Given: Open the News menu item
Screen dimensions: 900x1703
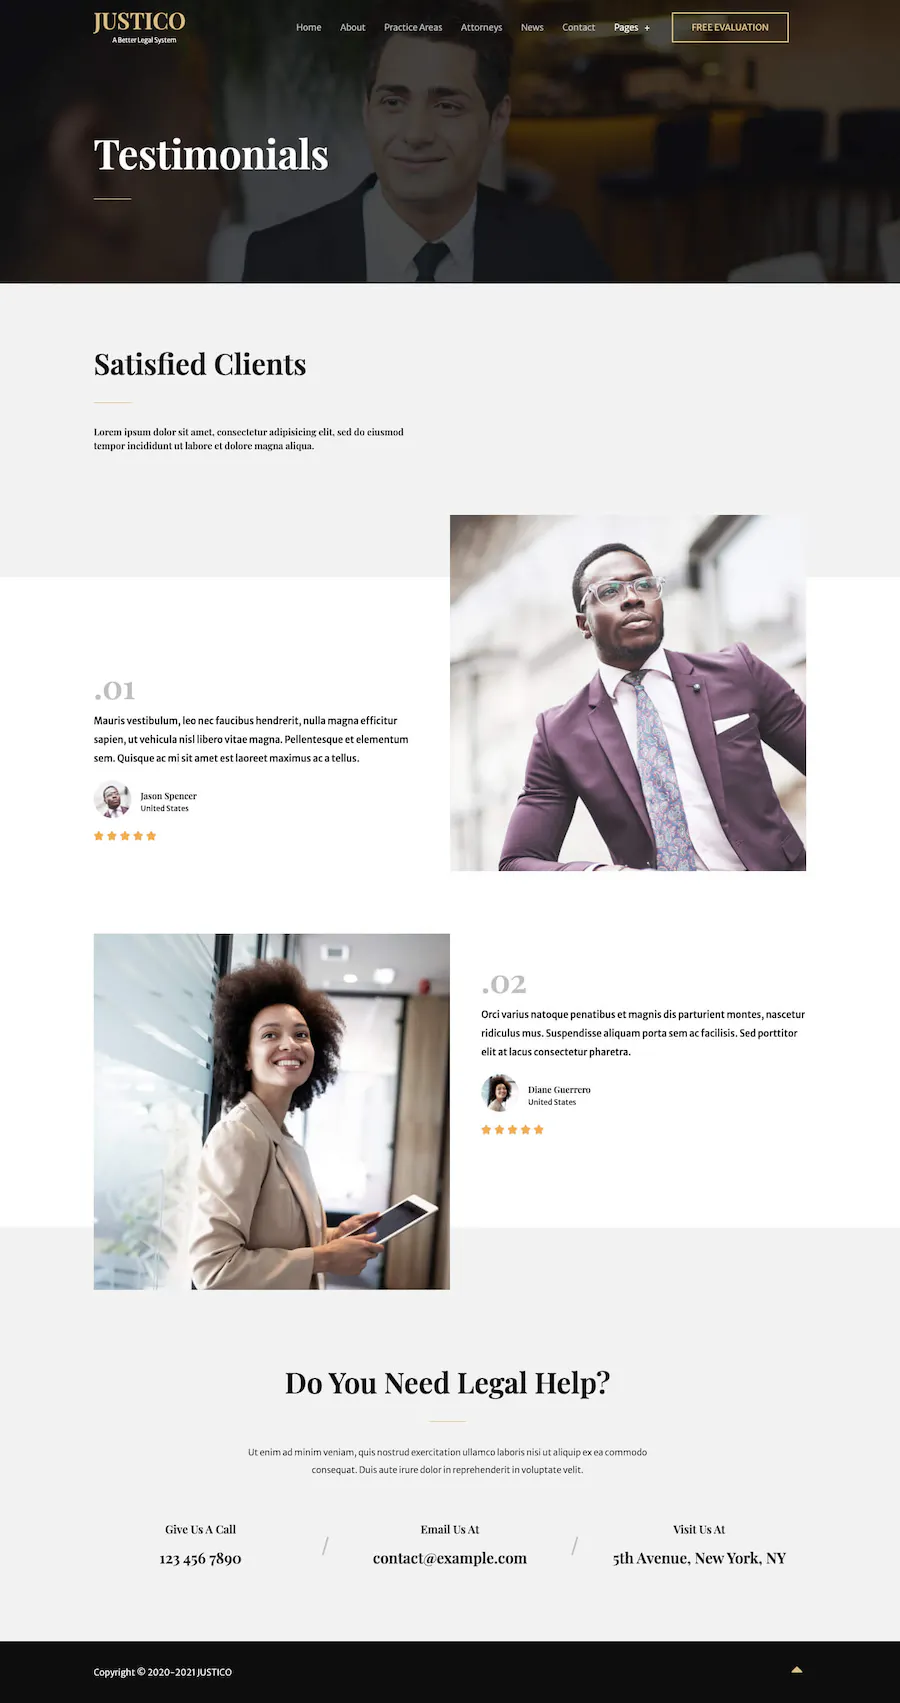Looking at the screenshot, I should [532, 27].
